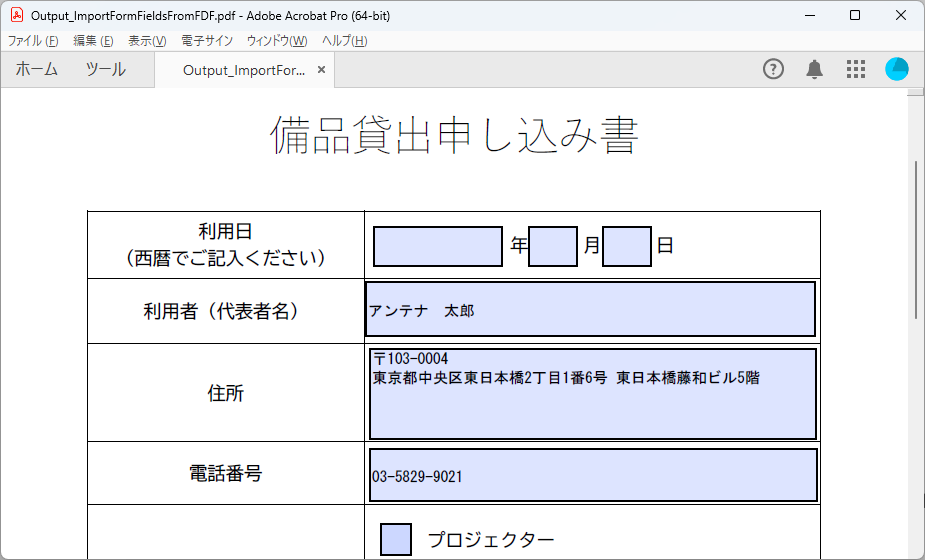Open the Help question mark icon
The width and height of the screenshot is (925, 560).
pos(773,69)
